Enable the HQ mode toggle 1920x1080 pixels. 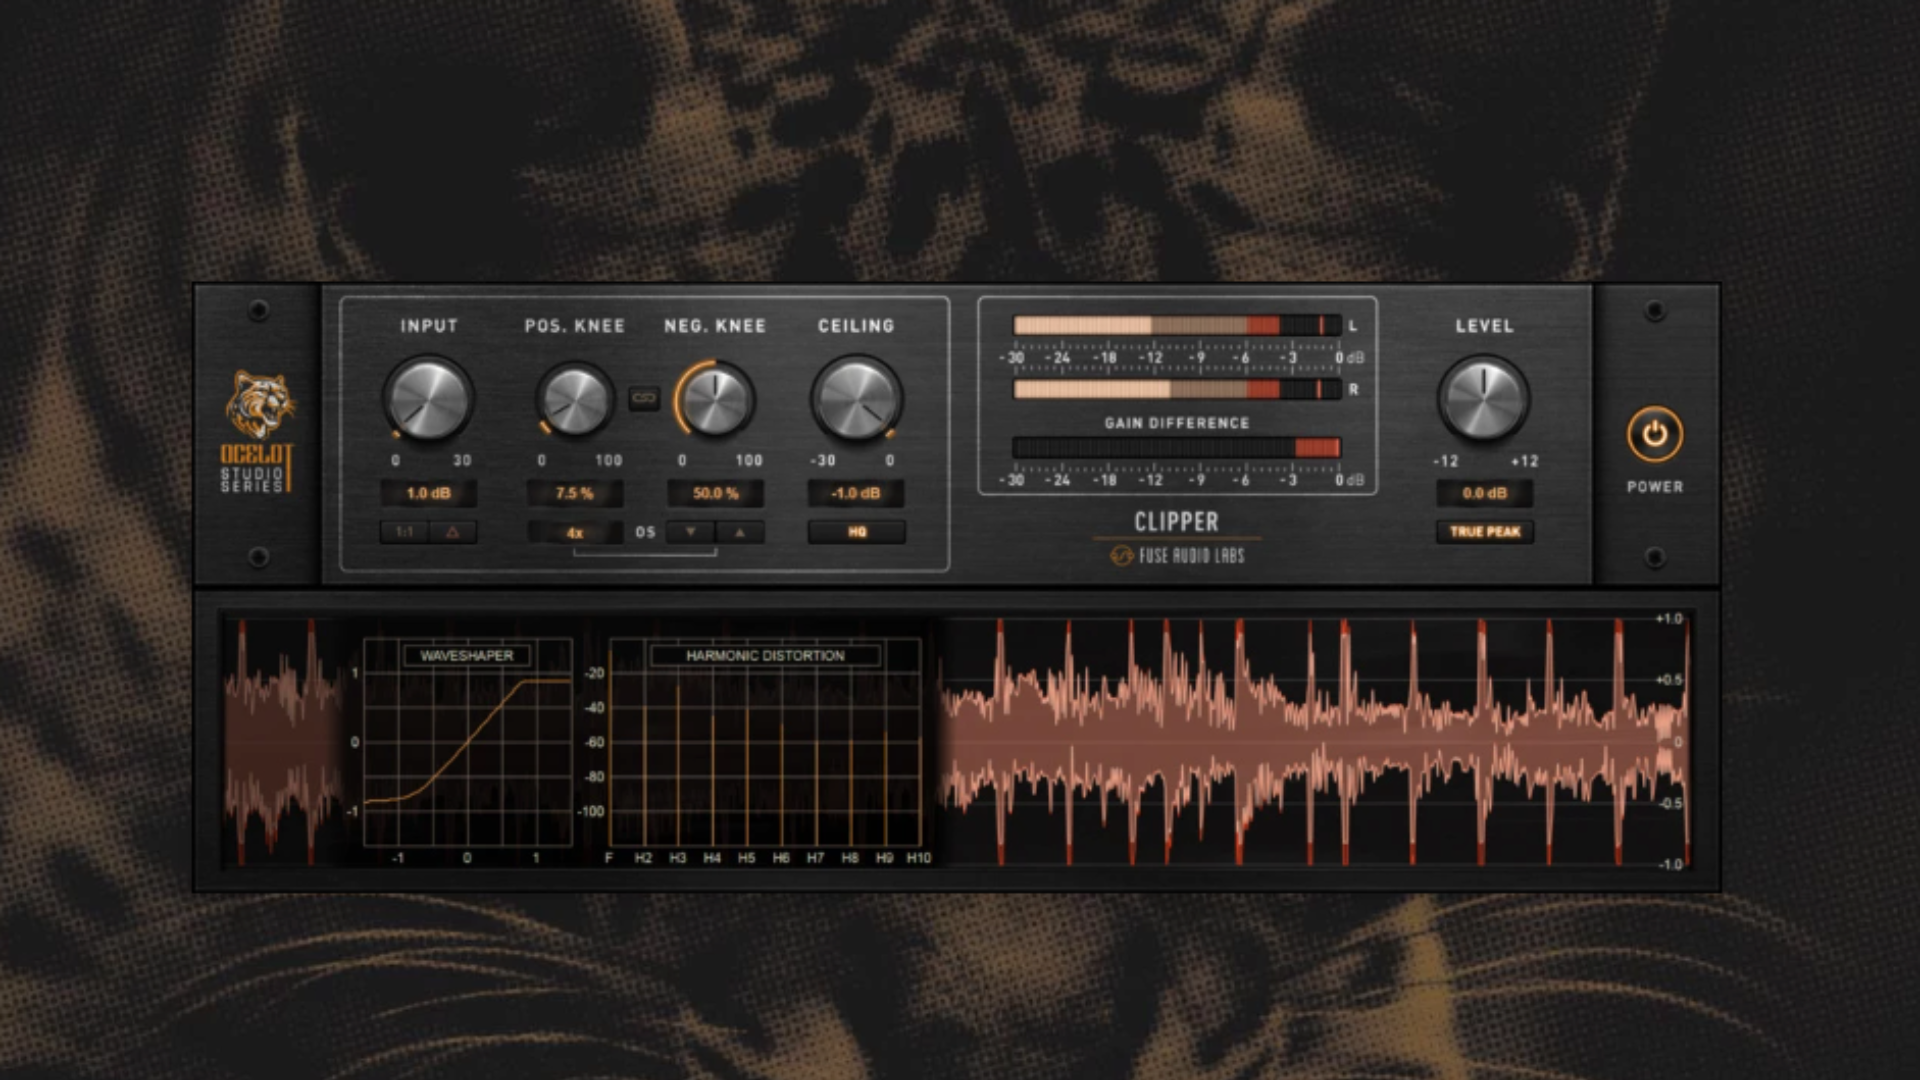(857, 532)
